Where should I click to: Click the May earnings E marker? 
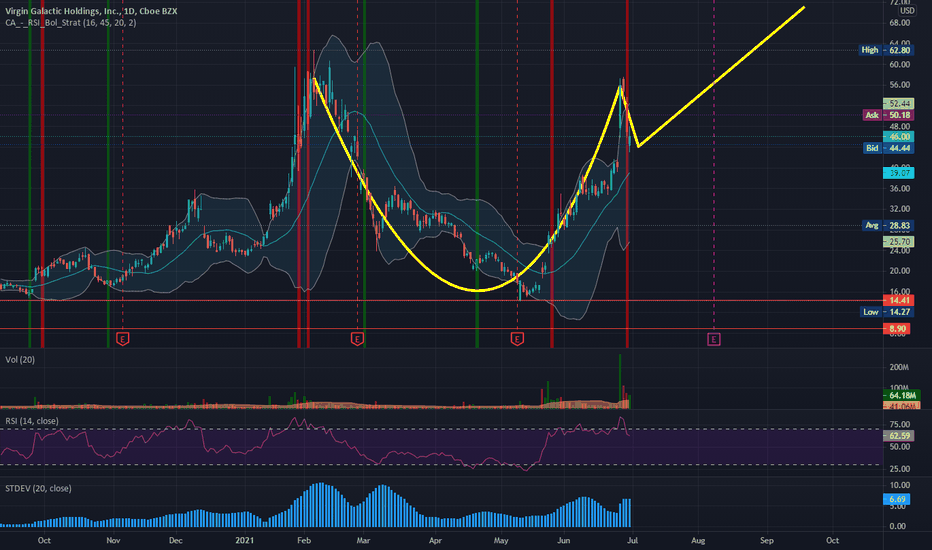point(517,339)
